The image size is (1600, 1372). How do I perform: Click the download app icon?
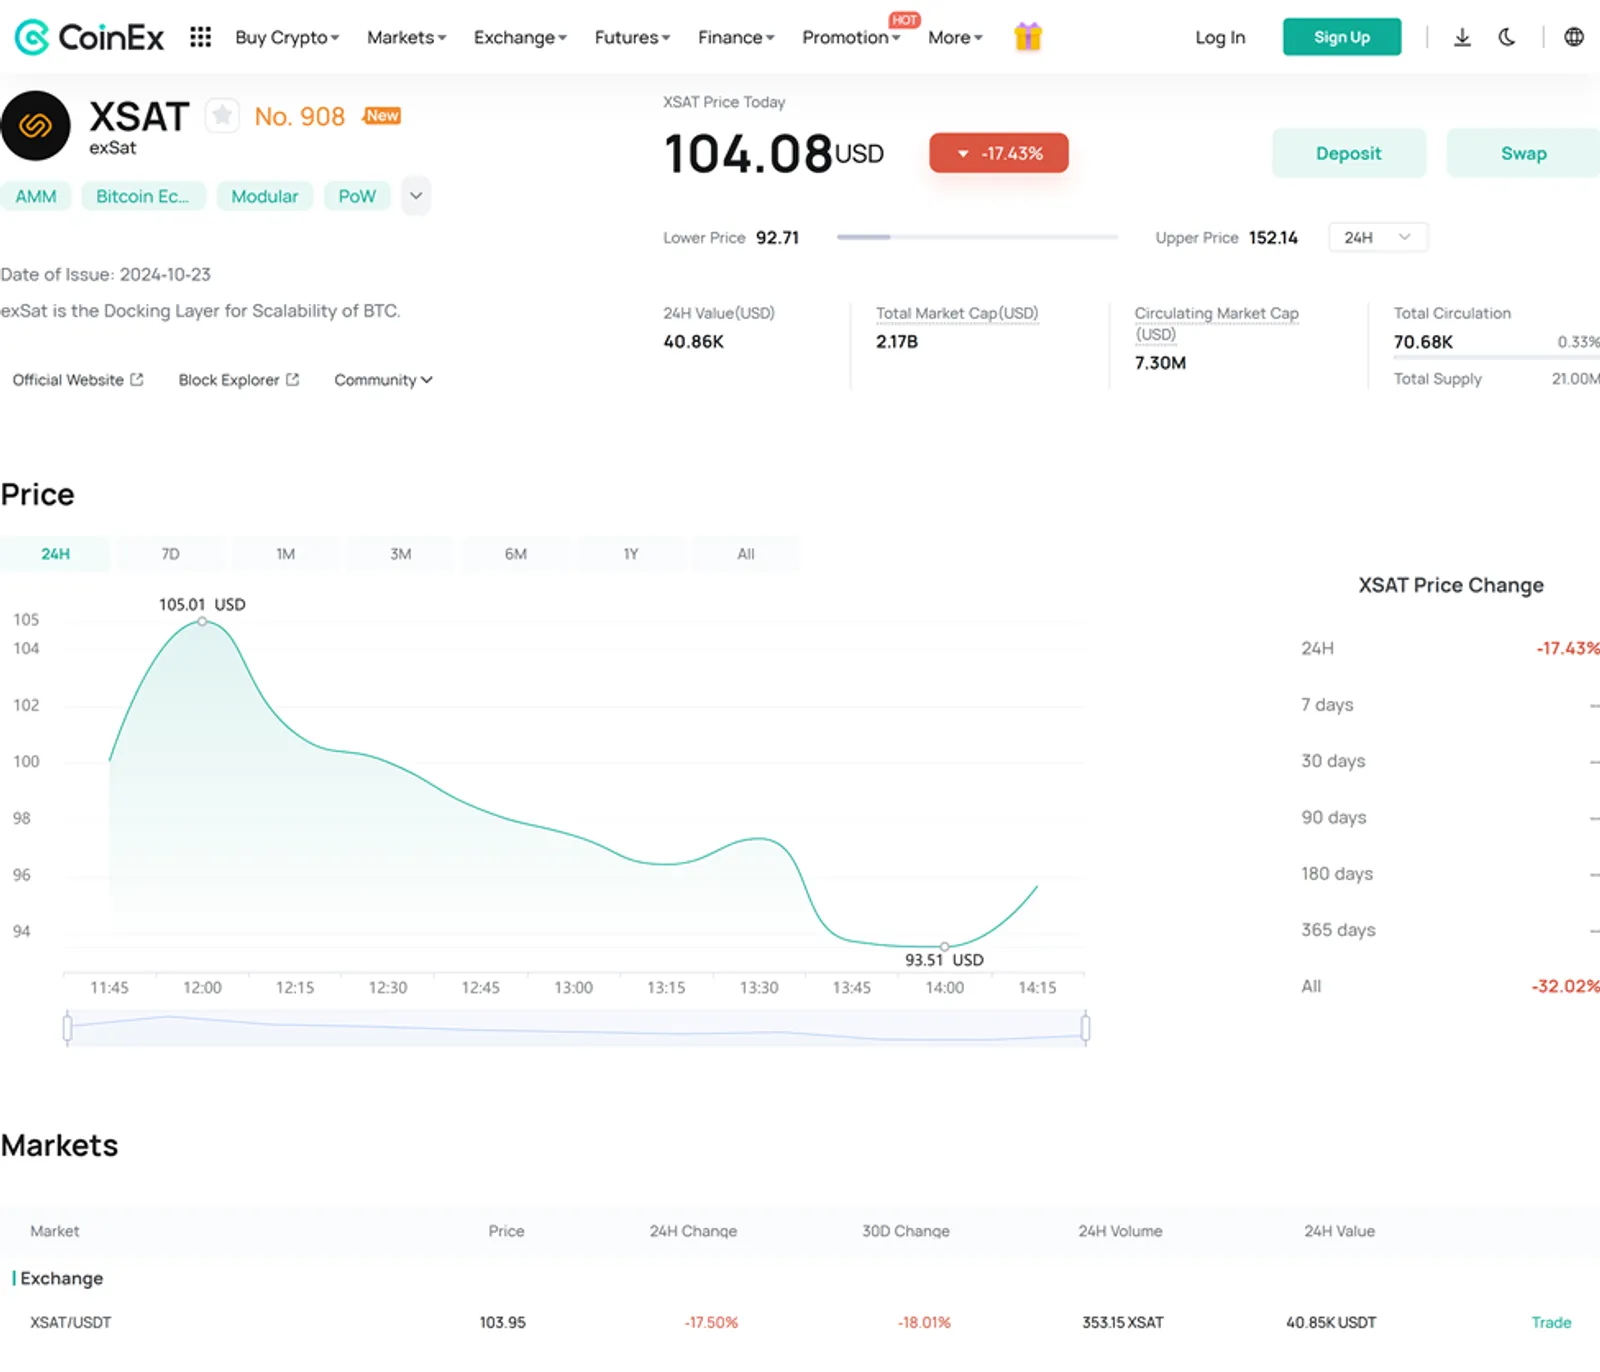pos(1462,37)
